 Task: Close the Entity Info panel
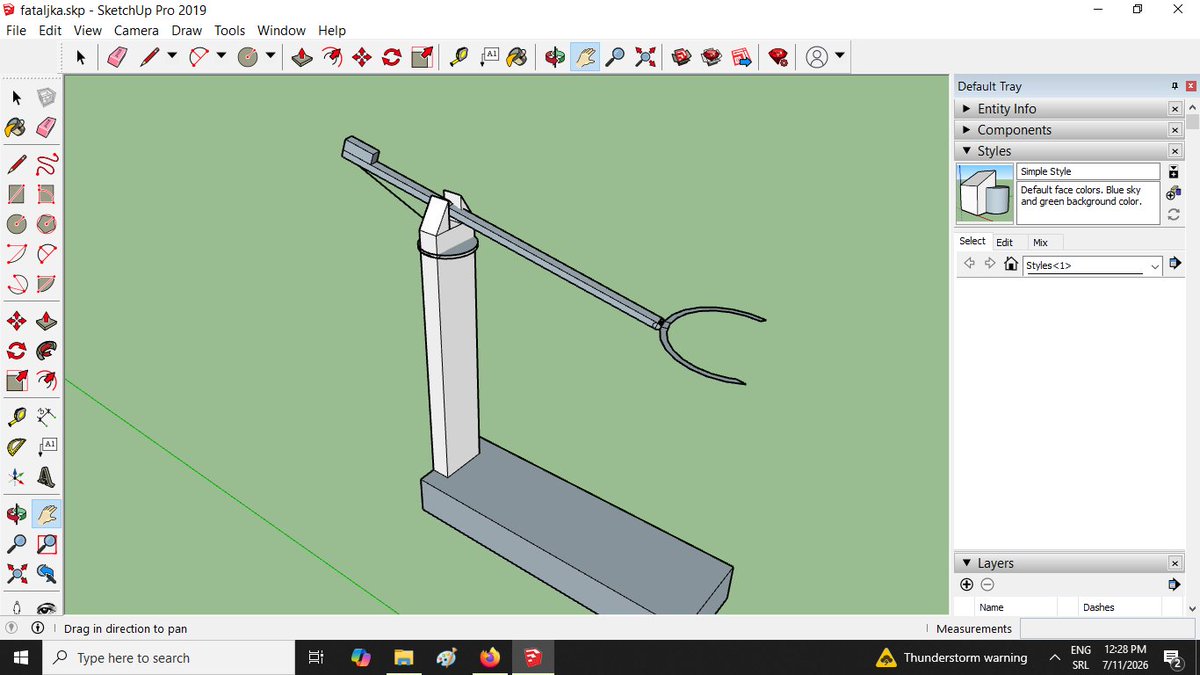pyautogui.click(x=1175, y=108)
